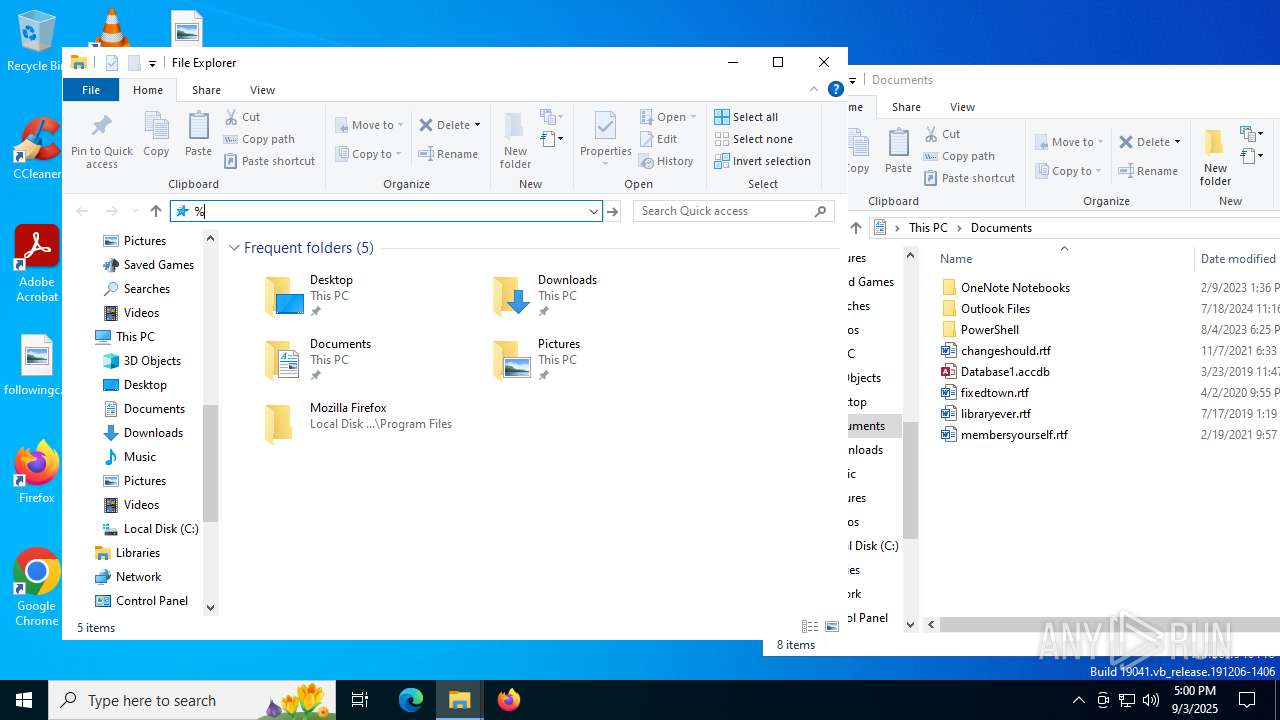The image size is (1280, 720).
Task: Open the Windows Start menu
Action: pos(24,700)
